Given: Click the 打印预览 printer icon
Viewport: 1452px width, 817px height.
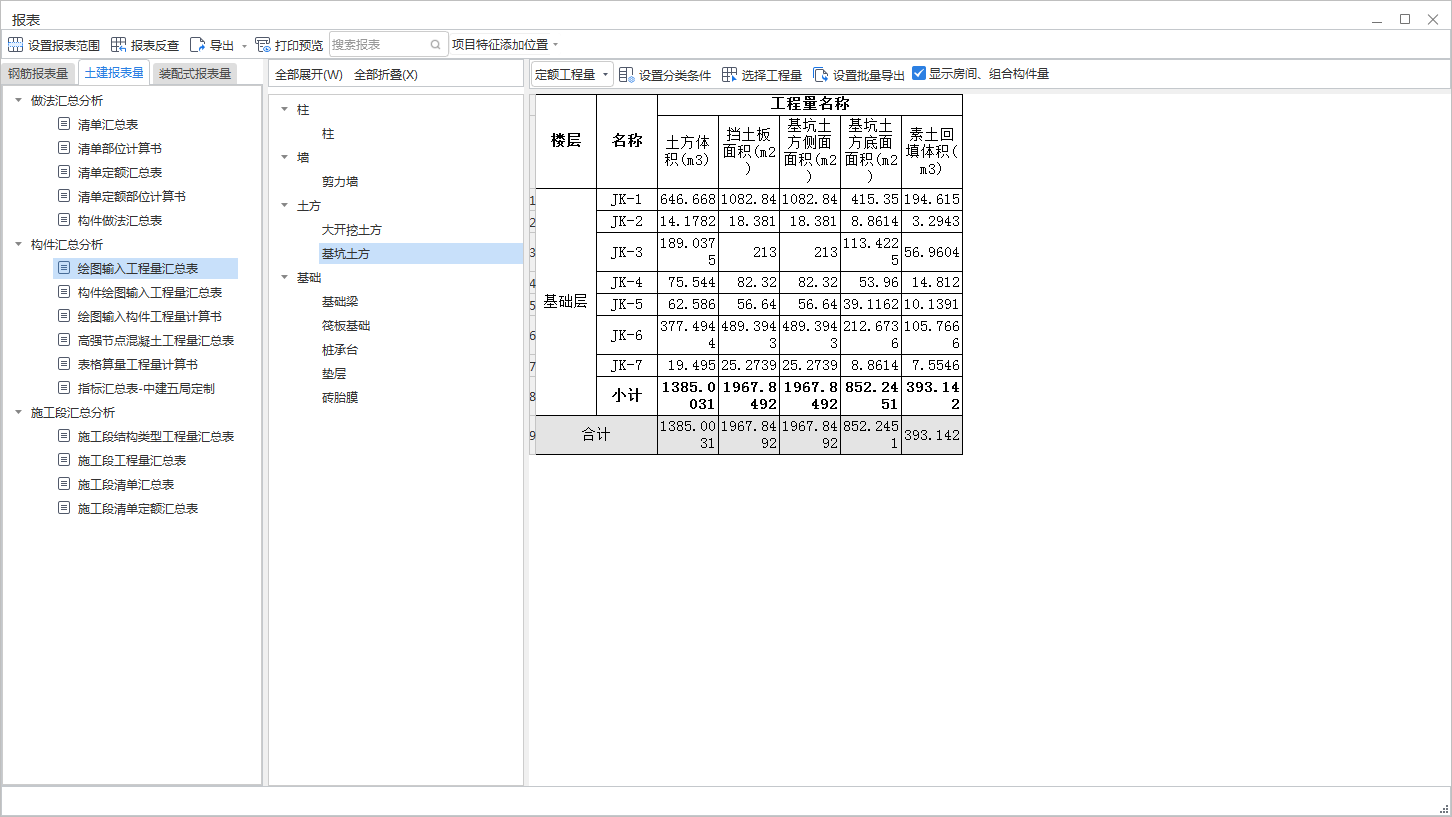Looking at the screenshot, I should coord(263,45).
